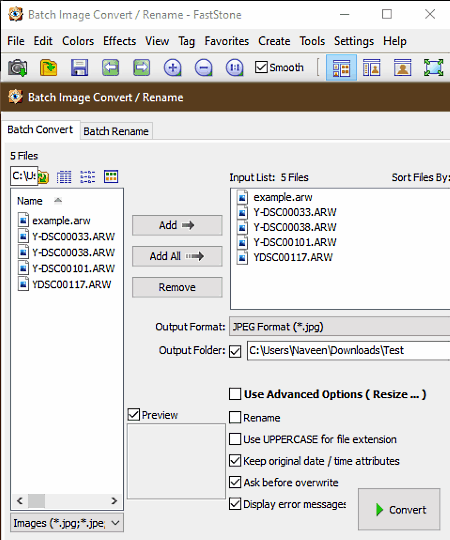The width and height of the screenshot is (450, 540).
Task: Open the Edit menu
Action: [43, 41]
